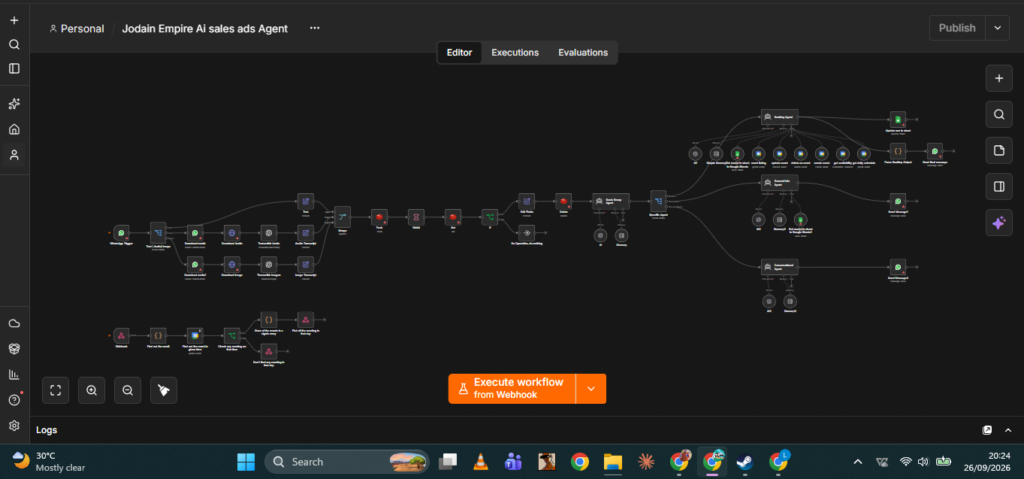
Task: Add a node with the canvas plus button
Action: pos(999,78)
